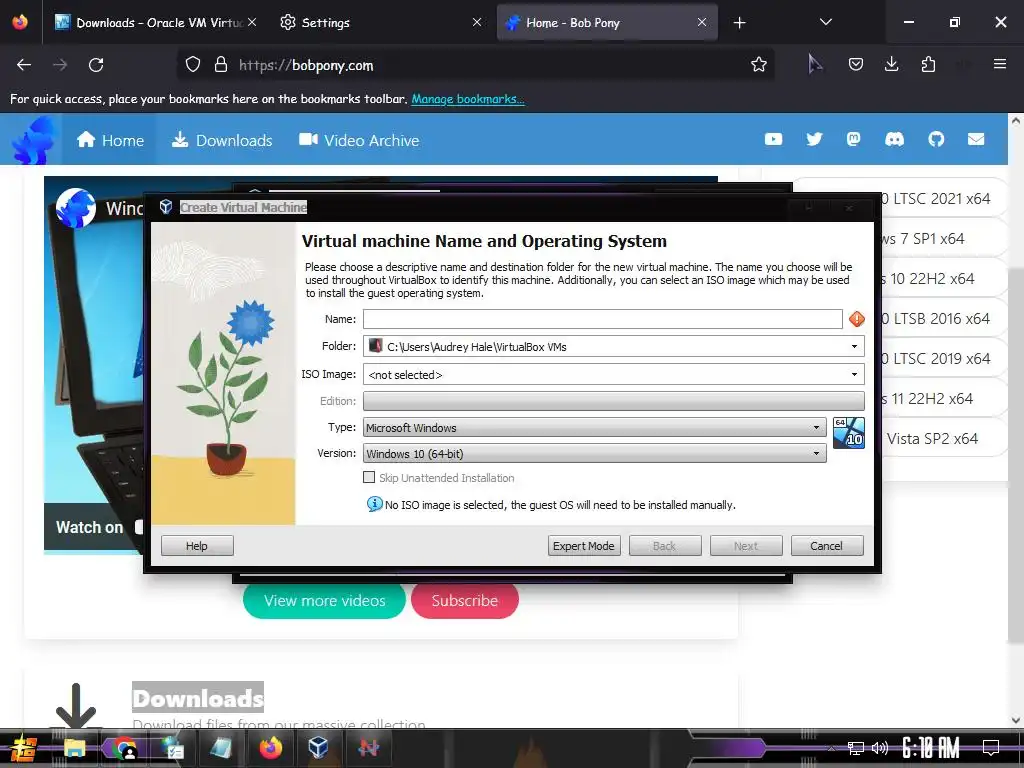Click the clock showing 6:10 AM
The width and height of the screenshot is (1024, 768).
coord(931,748)
